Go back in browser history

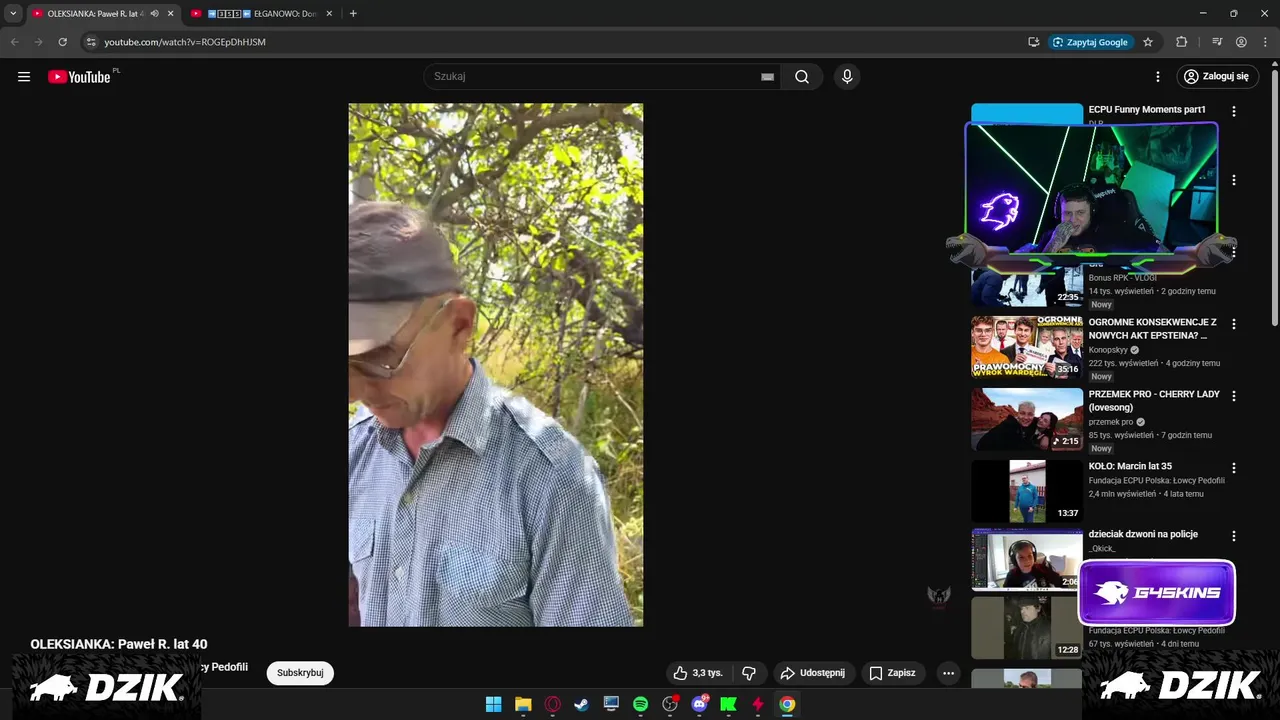[15, 42]
